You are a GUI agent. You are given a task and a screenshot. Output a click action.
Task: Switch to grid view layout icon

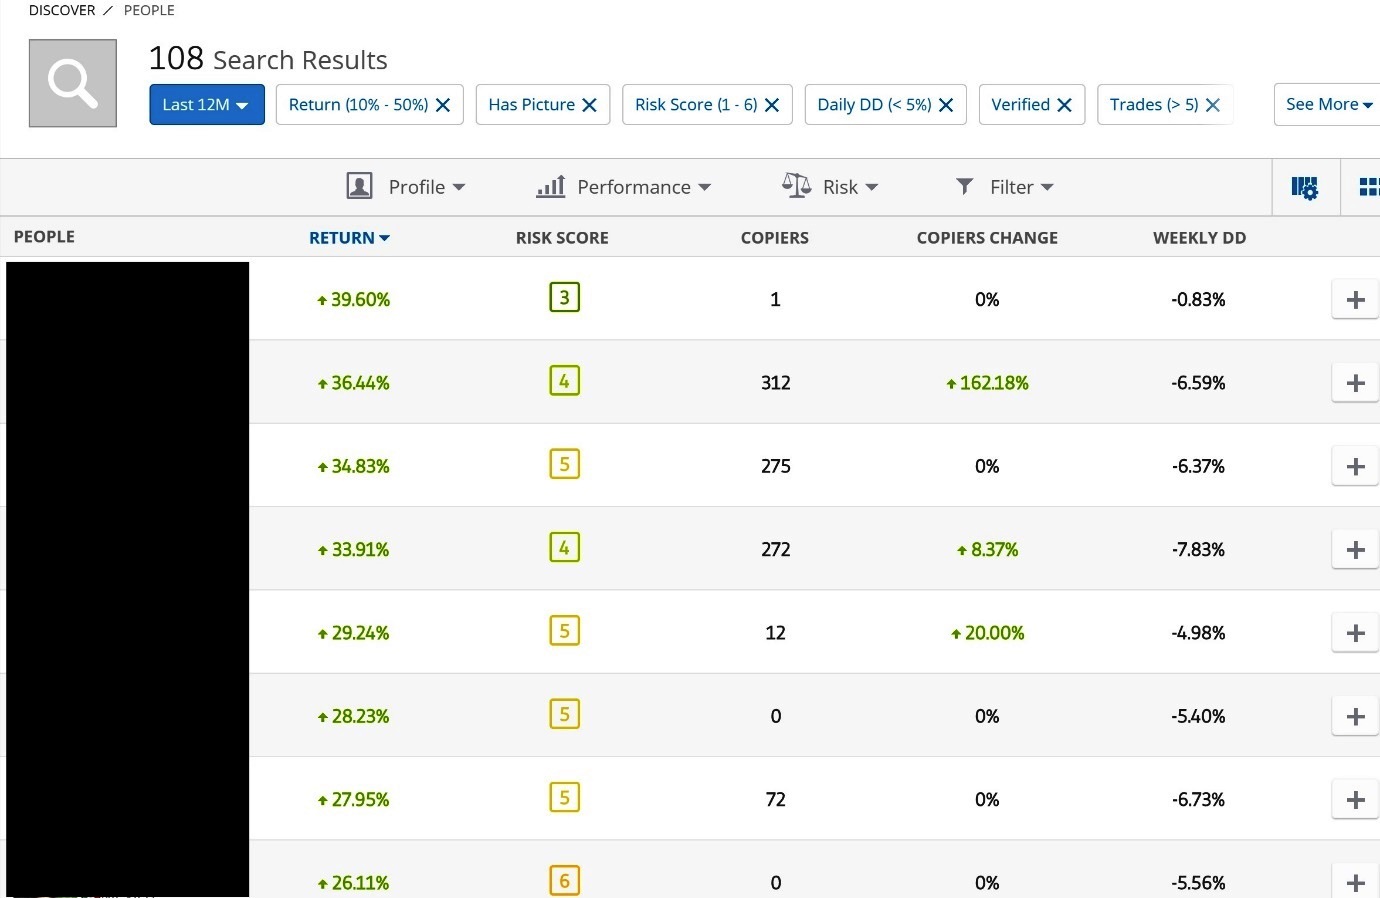(x=1369, y=186)
